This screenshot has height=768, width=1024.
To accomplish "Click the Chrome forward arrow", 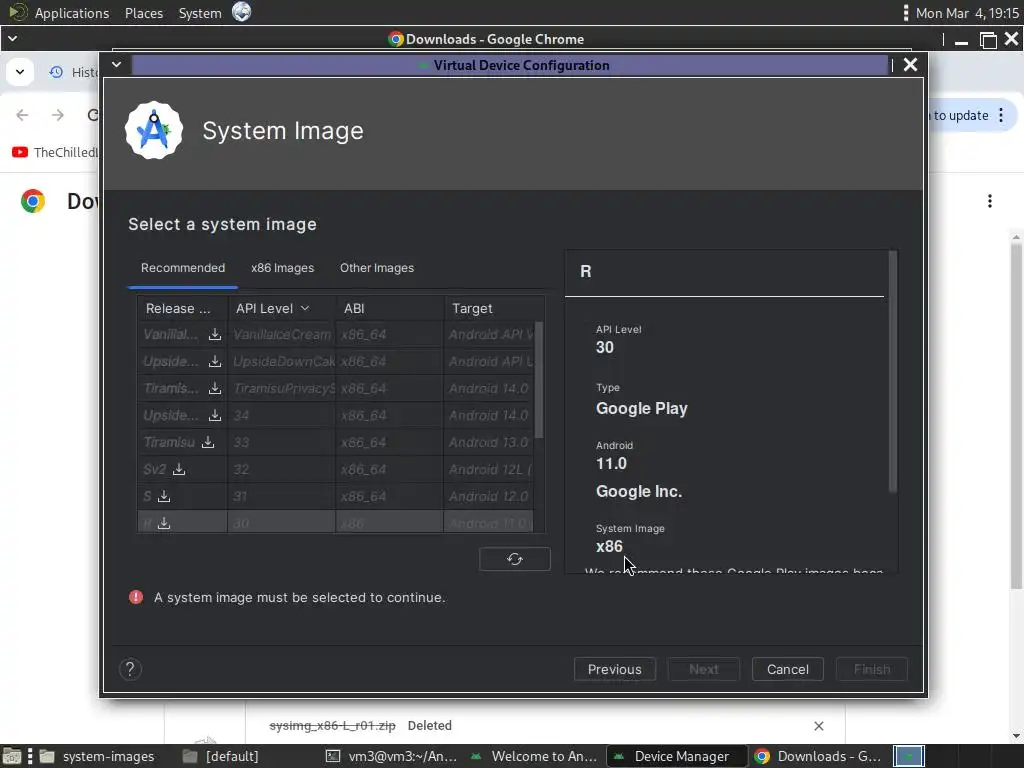I will [x=58, y=115].
